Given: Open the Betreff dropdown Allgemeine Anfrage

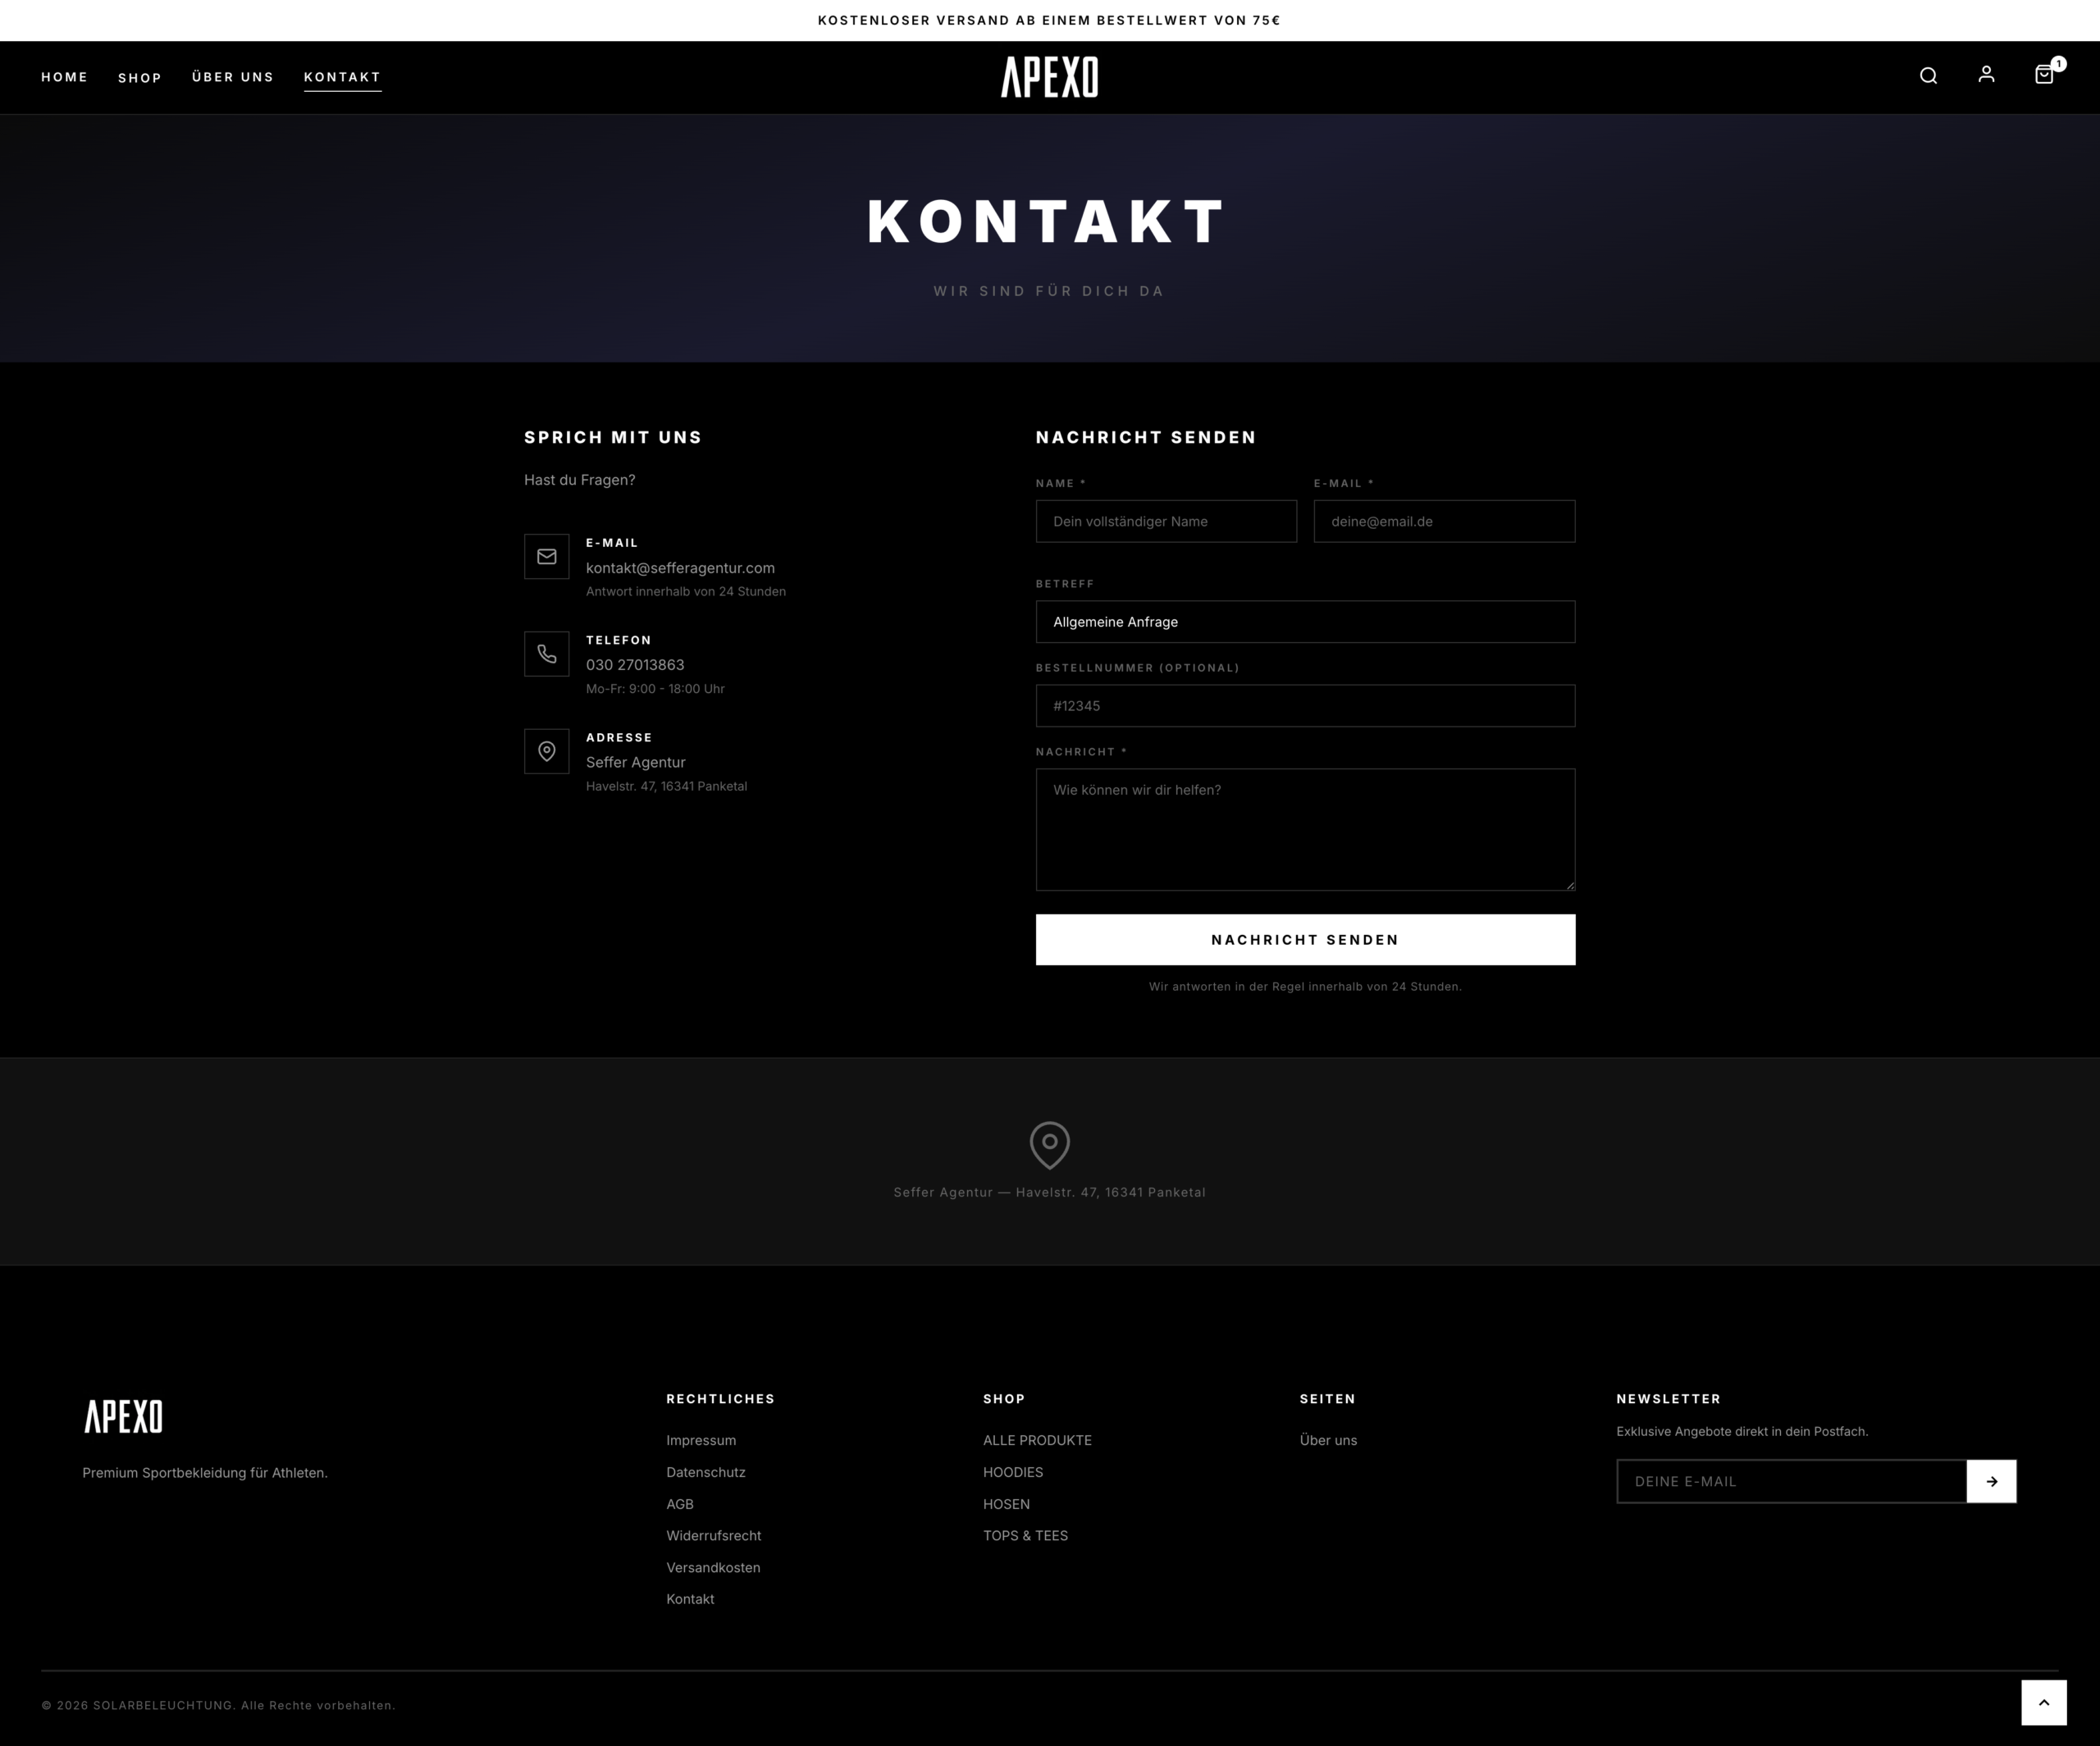Looking at the screenshot, I should point(1305,622).
